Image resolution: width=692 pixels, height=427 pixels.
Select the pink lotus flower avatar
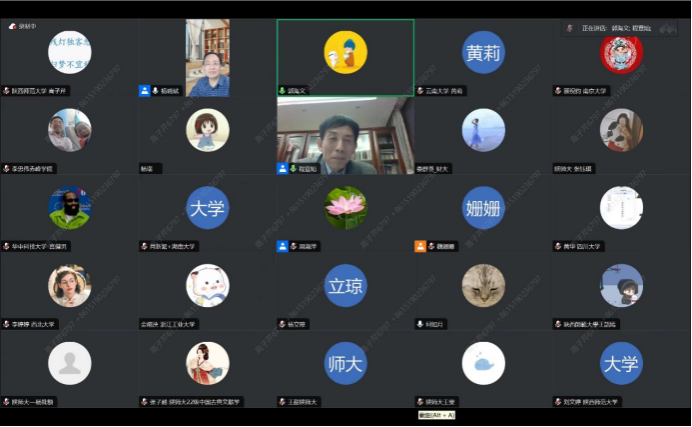pos(345,207)
